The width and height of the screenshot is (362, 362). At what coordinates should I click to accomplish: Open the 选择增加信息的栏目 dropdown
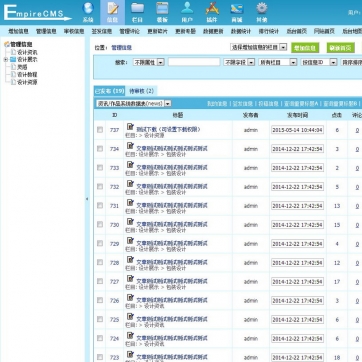258,47
